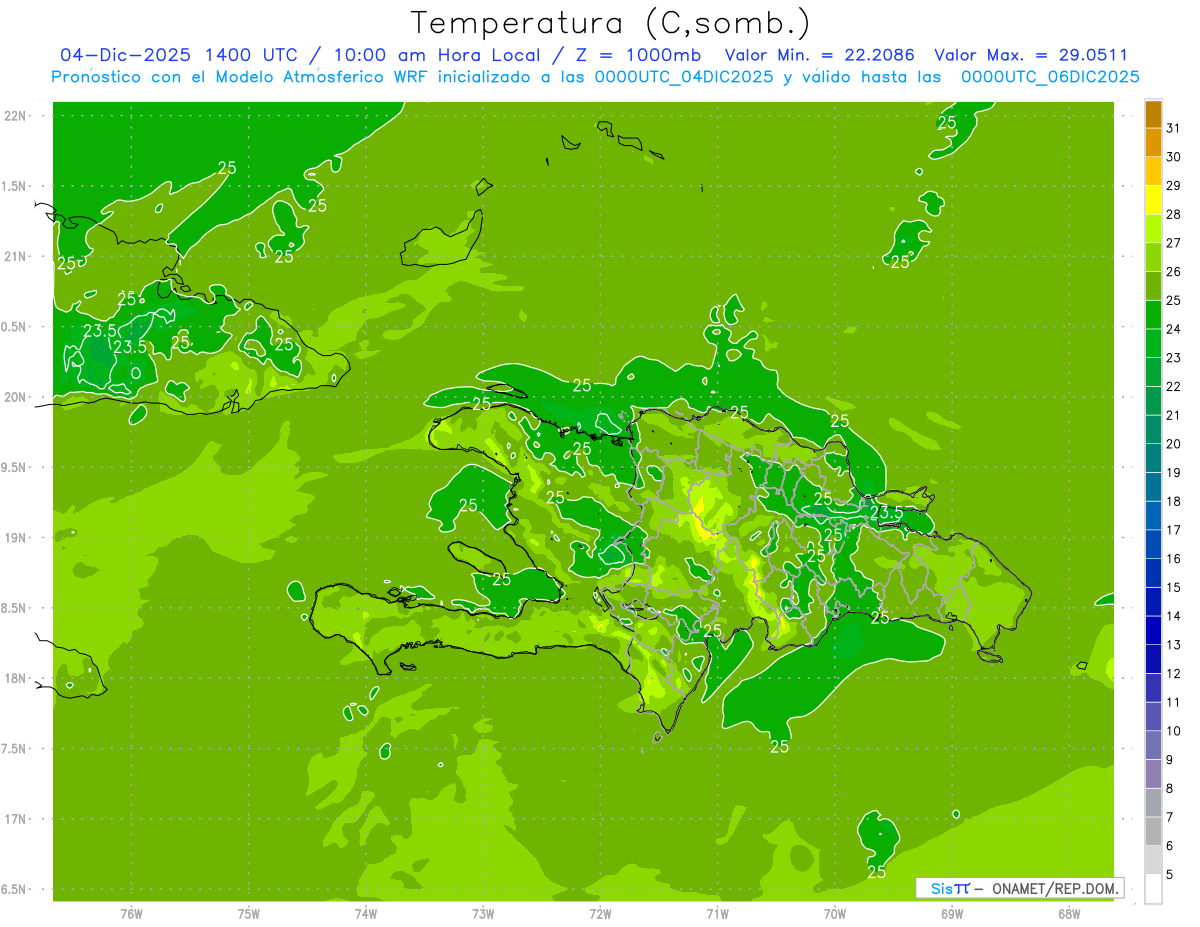Image resolution: width=1200 pixels, height=927 pixels.
Task: Pick the yellow swatch between 28 and 29
Action: coord(1153,200)
